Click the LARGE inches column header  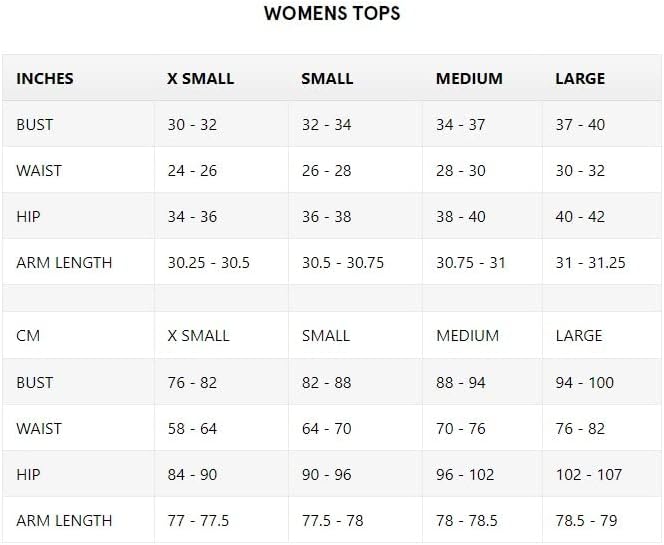602,78
